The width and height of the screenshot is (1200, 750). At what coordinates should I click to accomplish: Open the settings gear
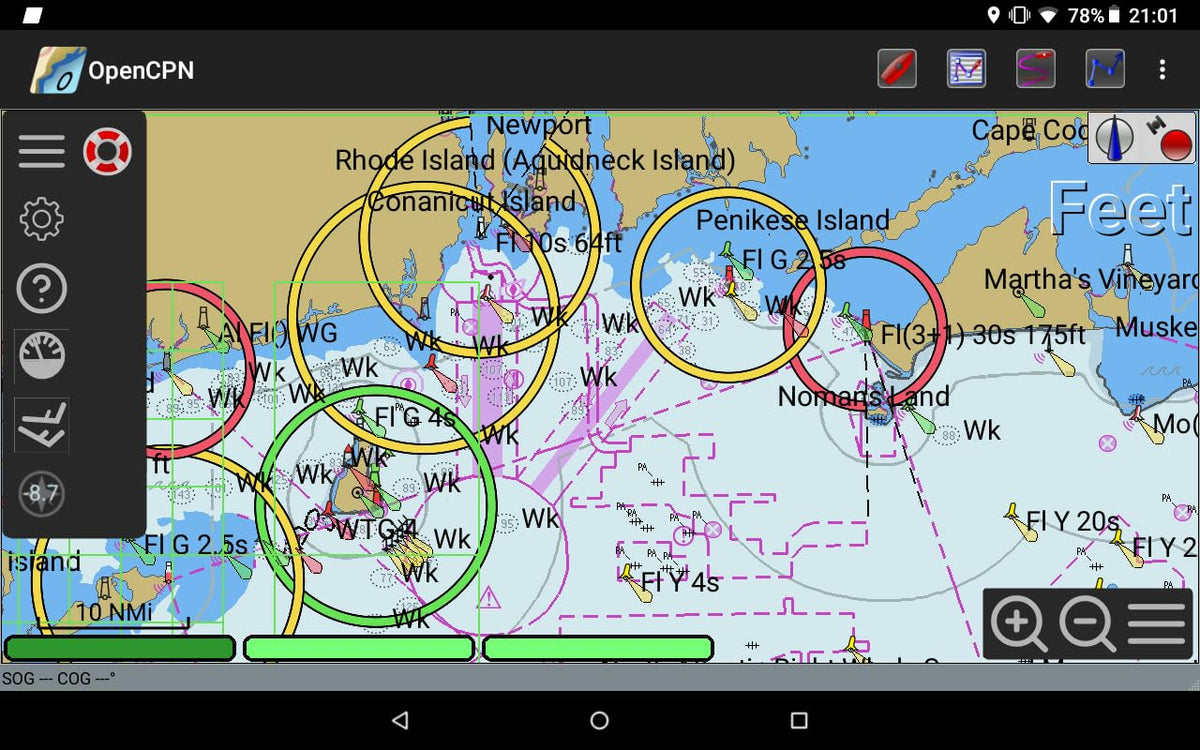click(x=41, y=219)
